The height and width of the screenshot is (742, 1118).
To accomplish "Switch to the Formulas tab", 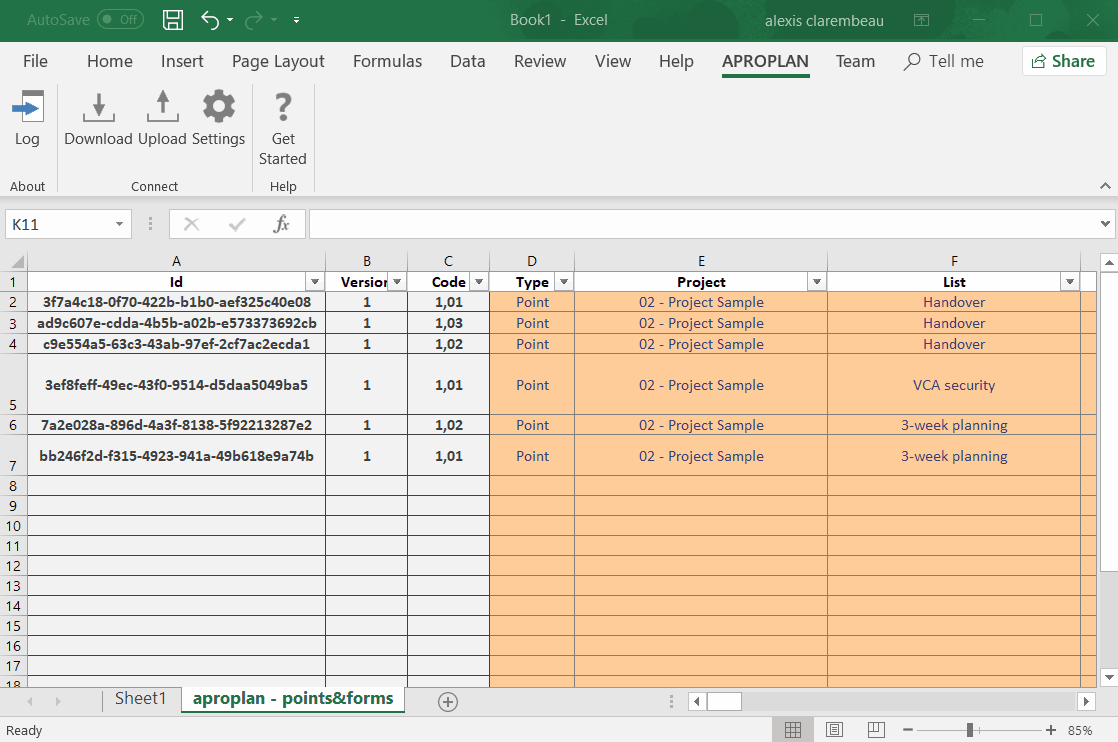I will [387, 61].
